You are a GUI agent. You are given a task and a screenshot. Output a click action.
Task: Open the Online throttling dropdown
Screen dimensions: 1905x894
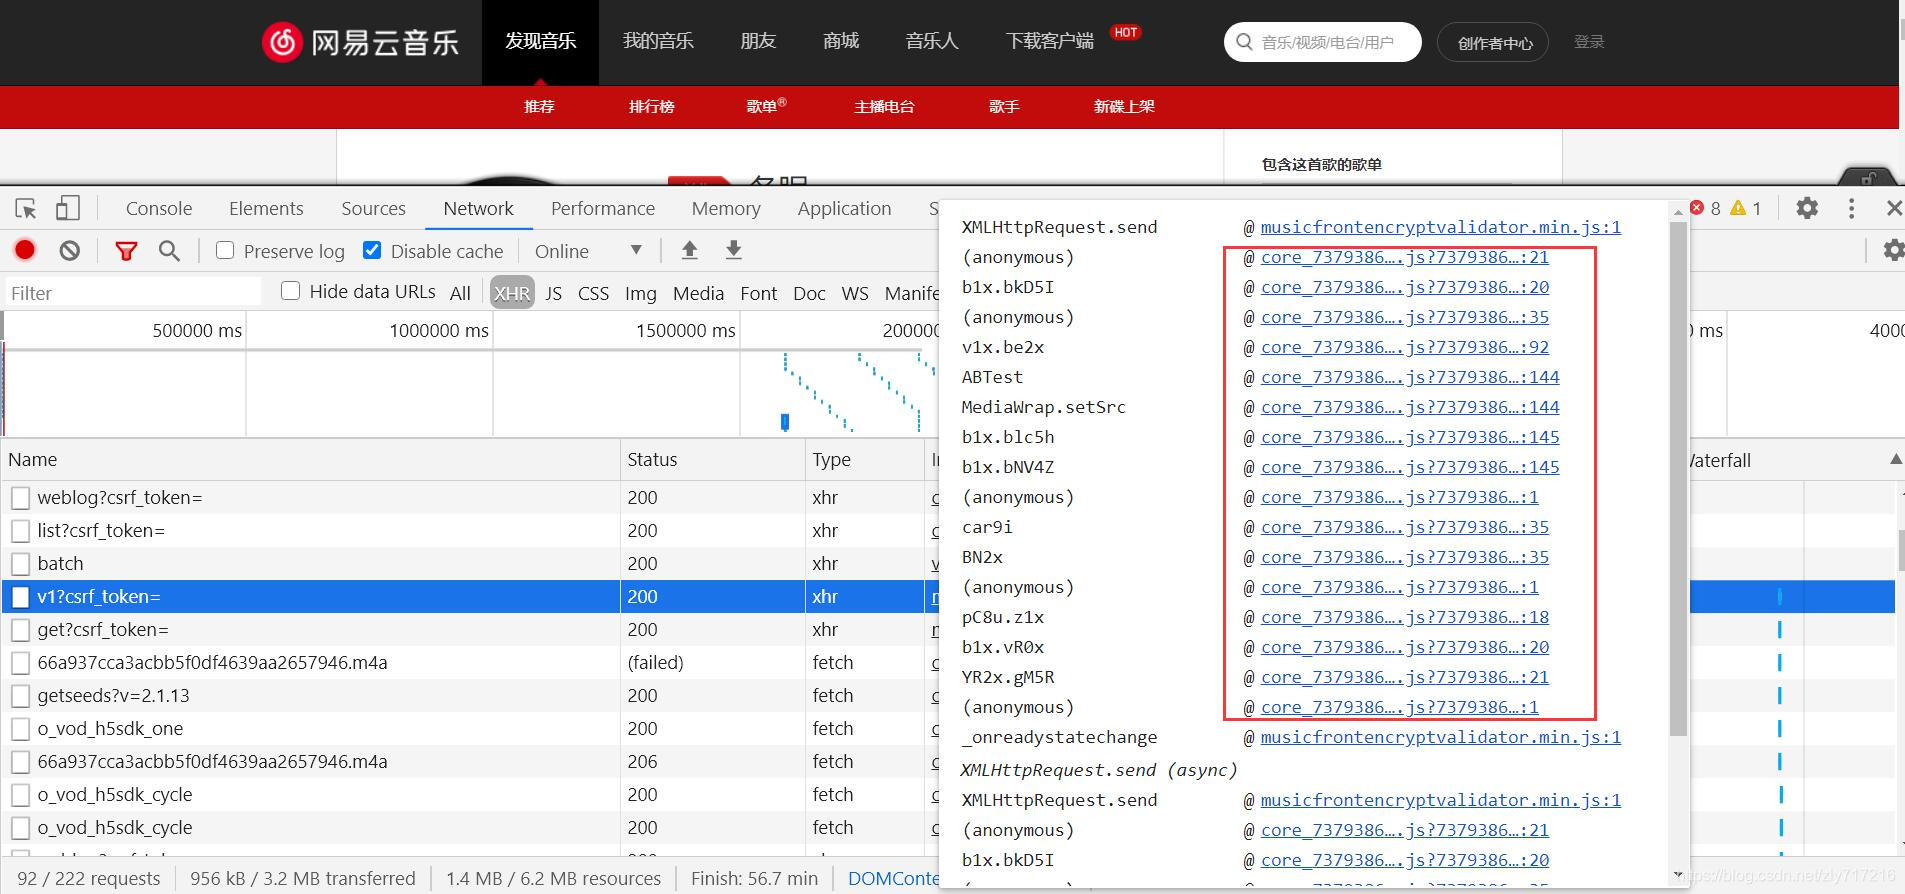588,251
